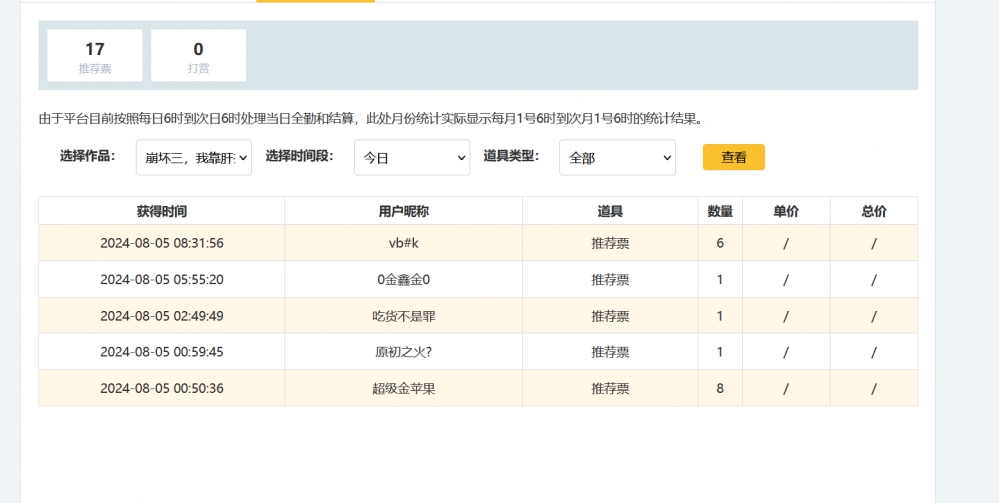Click the 用户昵称 column header
This screenshot has width=999, height=503.
(403, 211)
